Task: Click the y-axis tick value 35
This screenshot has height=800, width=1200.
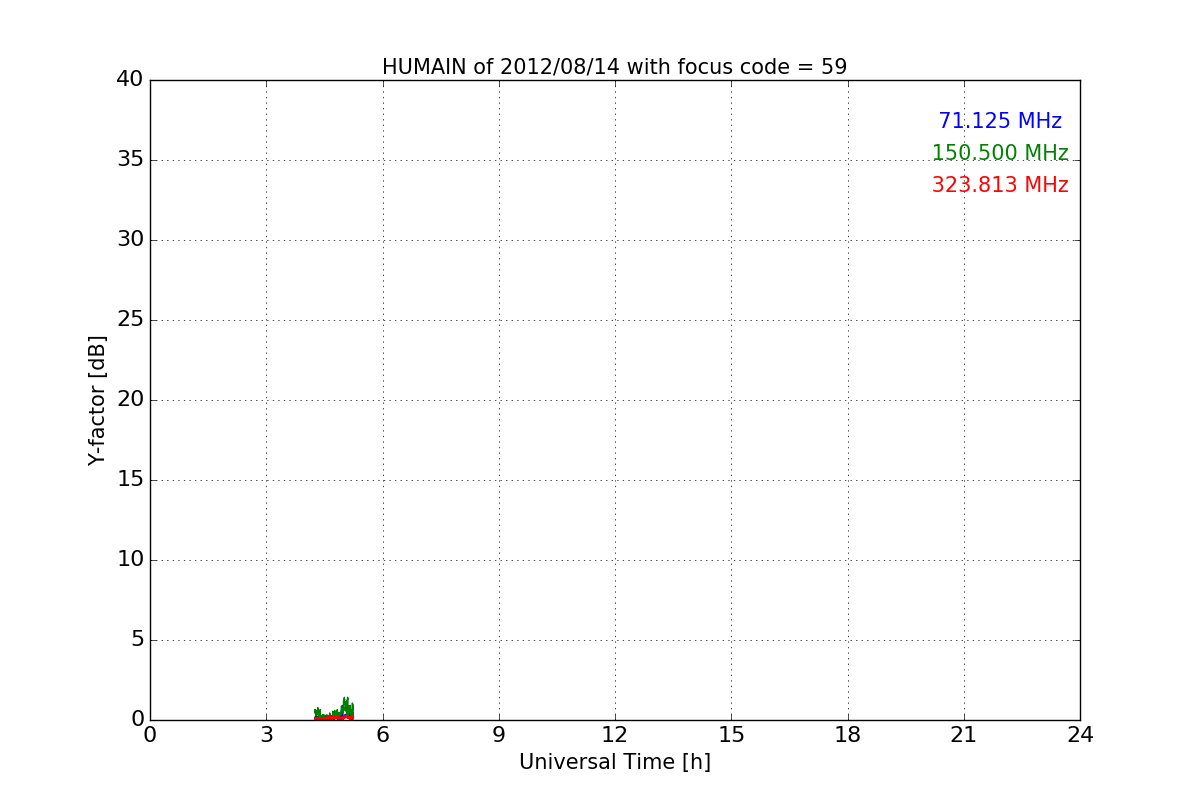Action: click(130, 160)
